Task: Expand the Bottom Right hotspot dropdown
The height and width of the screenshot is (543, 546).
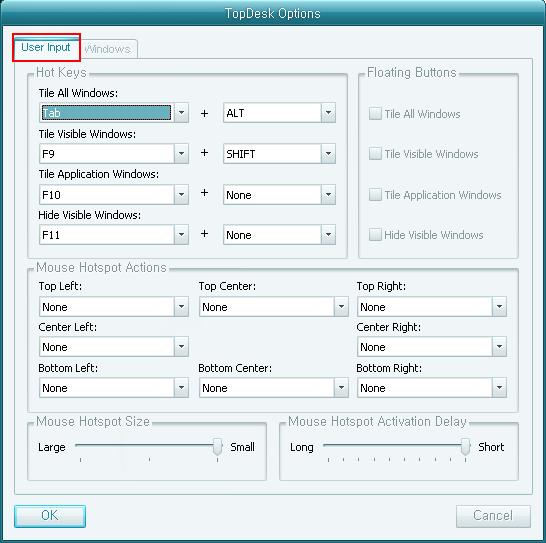Action: click(x=432, y=388)
